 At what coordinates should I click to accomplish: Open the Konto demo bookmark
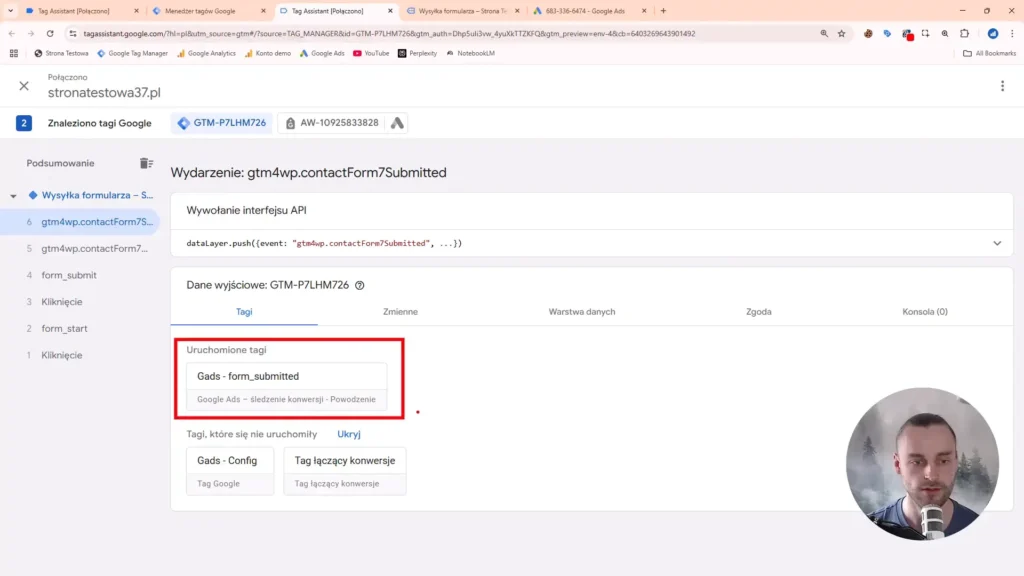267,54
